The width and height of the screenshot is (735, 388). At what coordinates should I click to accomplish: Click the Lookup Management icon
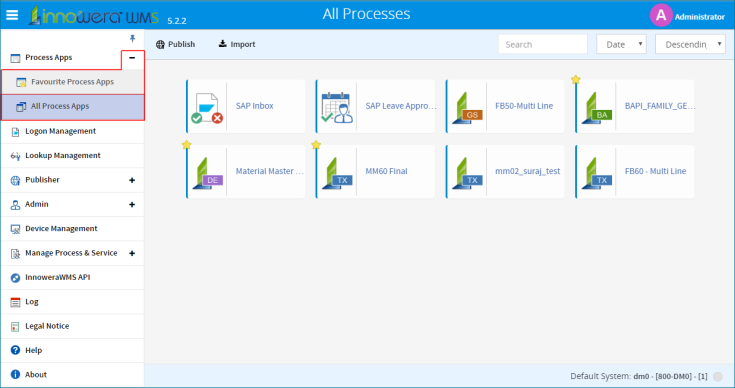coord(15,156)
